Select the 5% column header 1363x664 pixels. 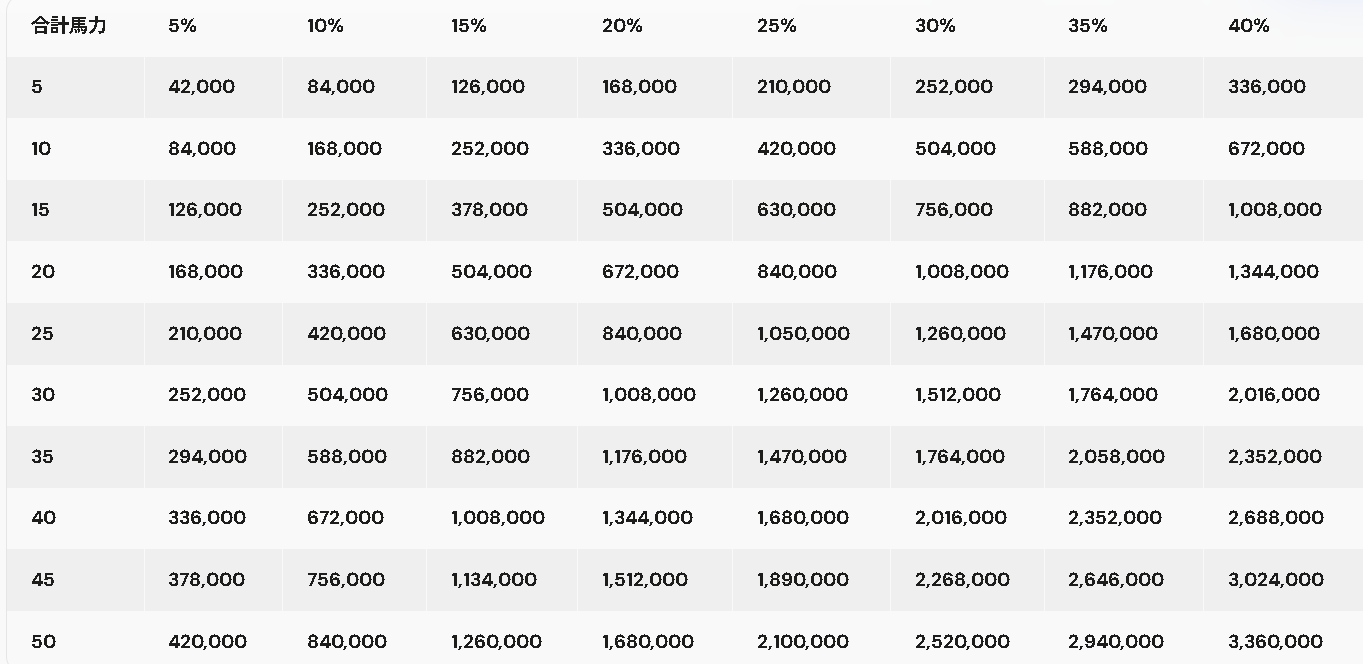[x=183, y=26]
